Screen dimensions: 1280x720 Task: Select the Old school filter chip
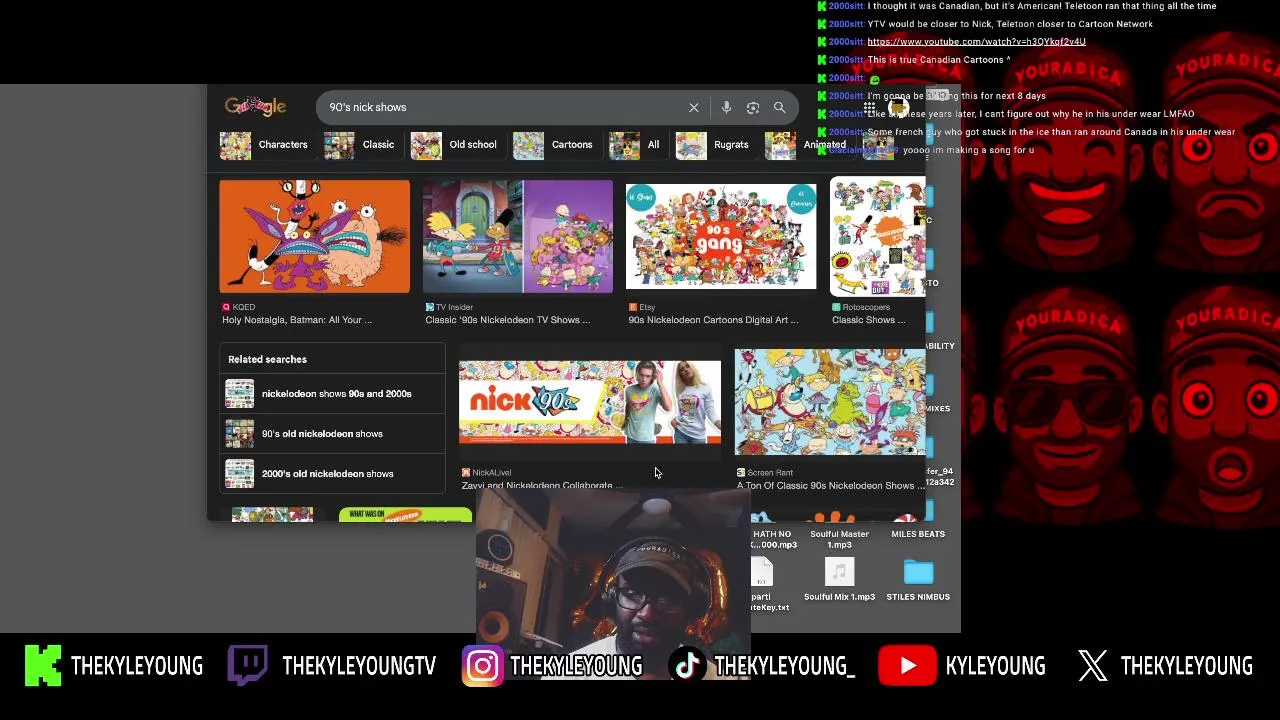[x=455, y=145]
